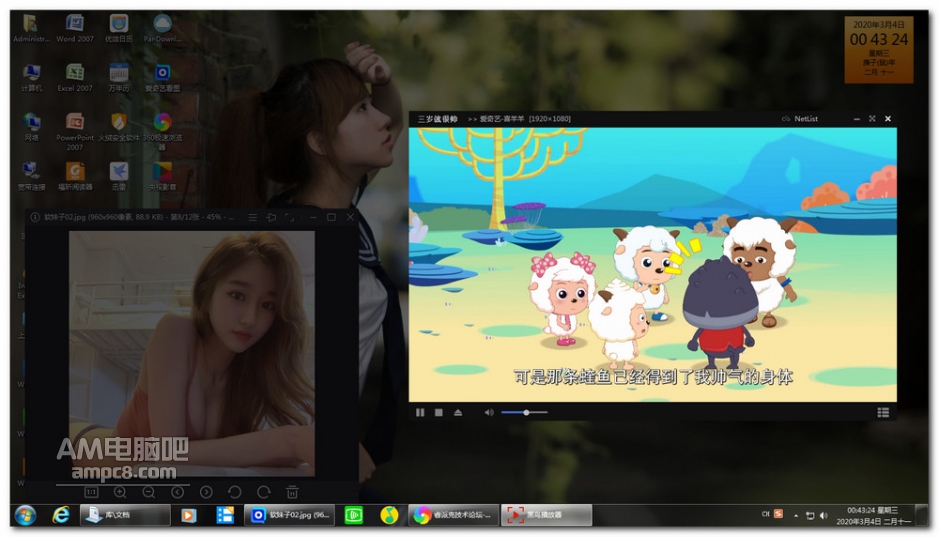
Task: Open 央视影音 desktop shortcut
Action: (x=162, y=175)
